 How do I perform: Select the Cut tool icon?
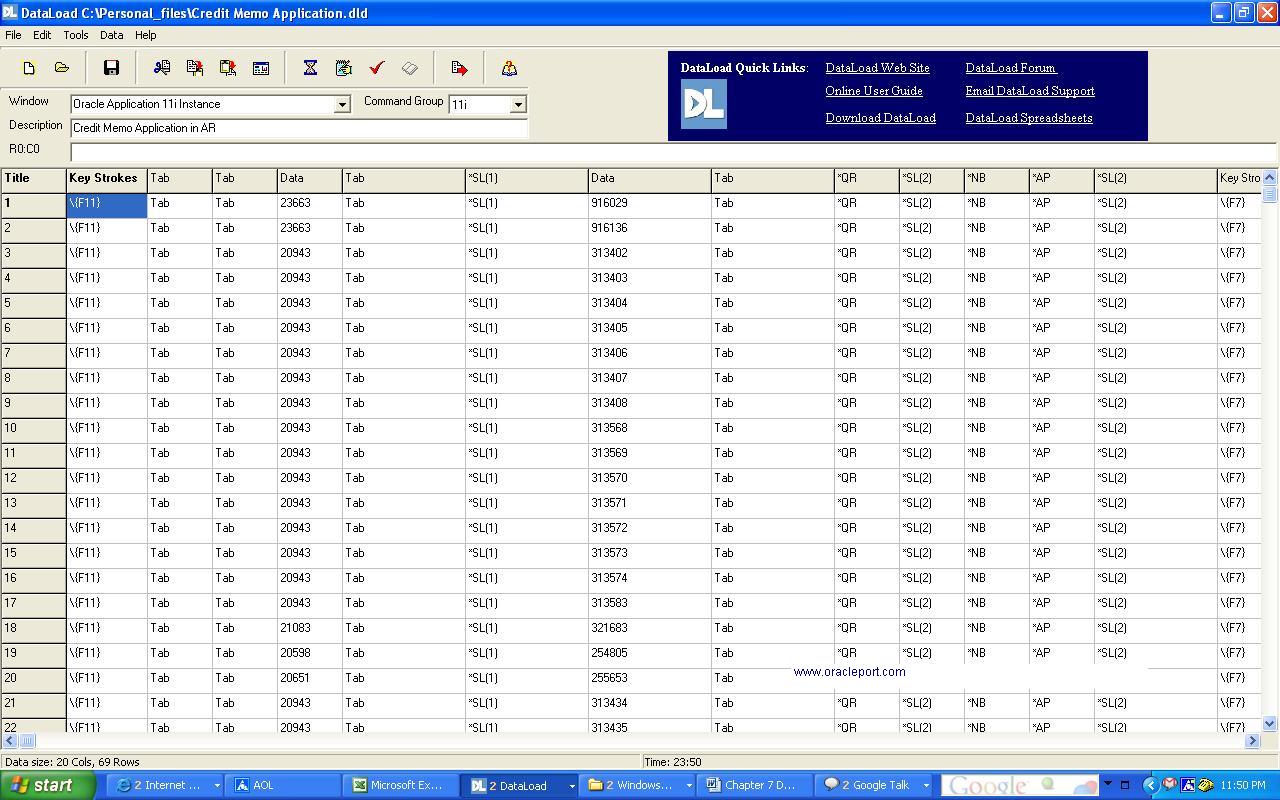coord(161,67)
